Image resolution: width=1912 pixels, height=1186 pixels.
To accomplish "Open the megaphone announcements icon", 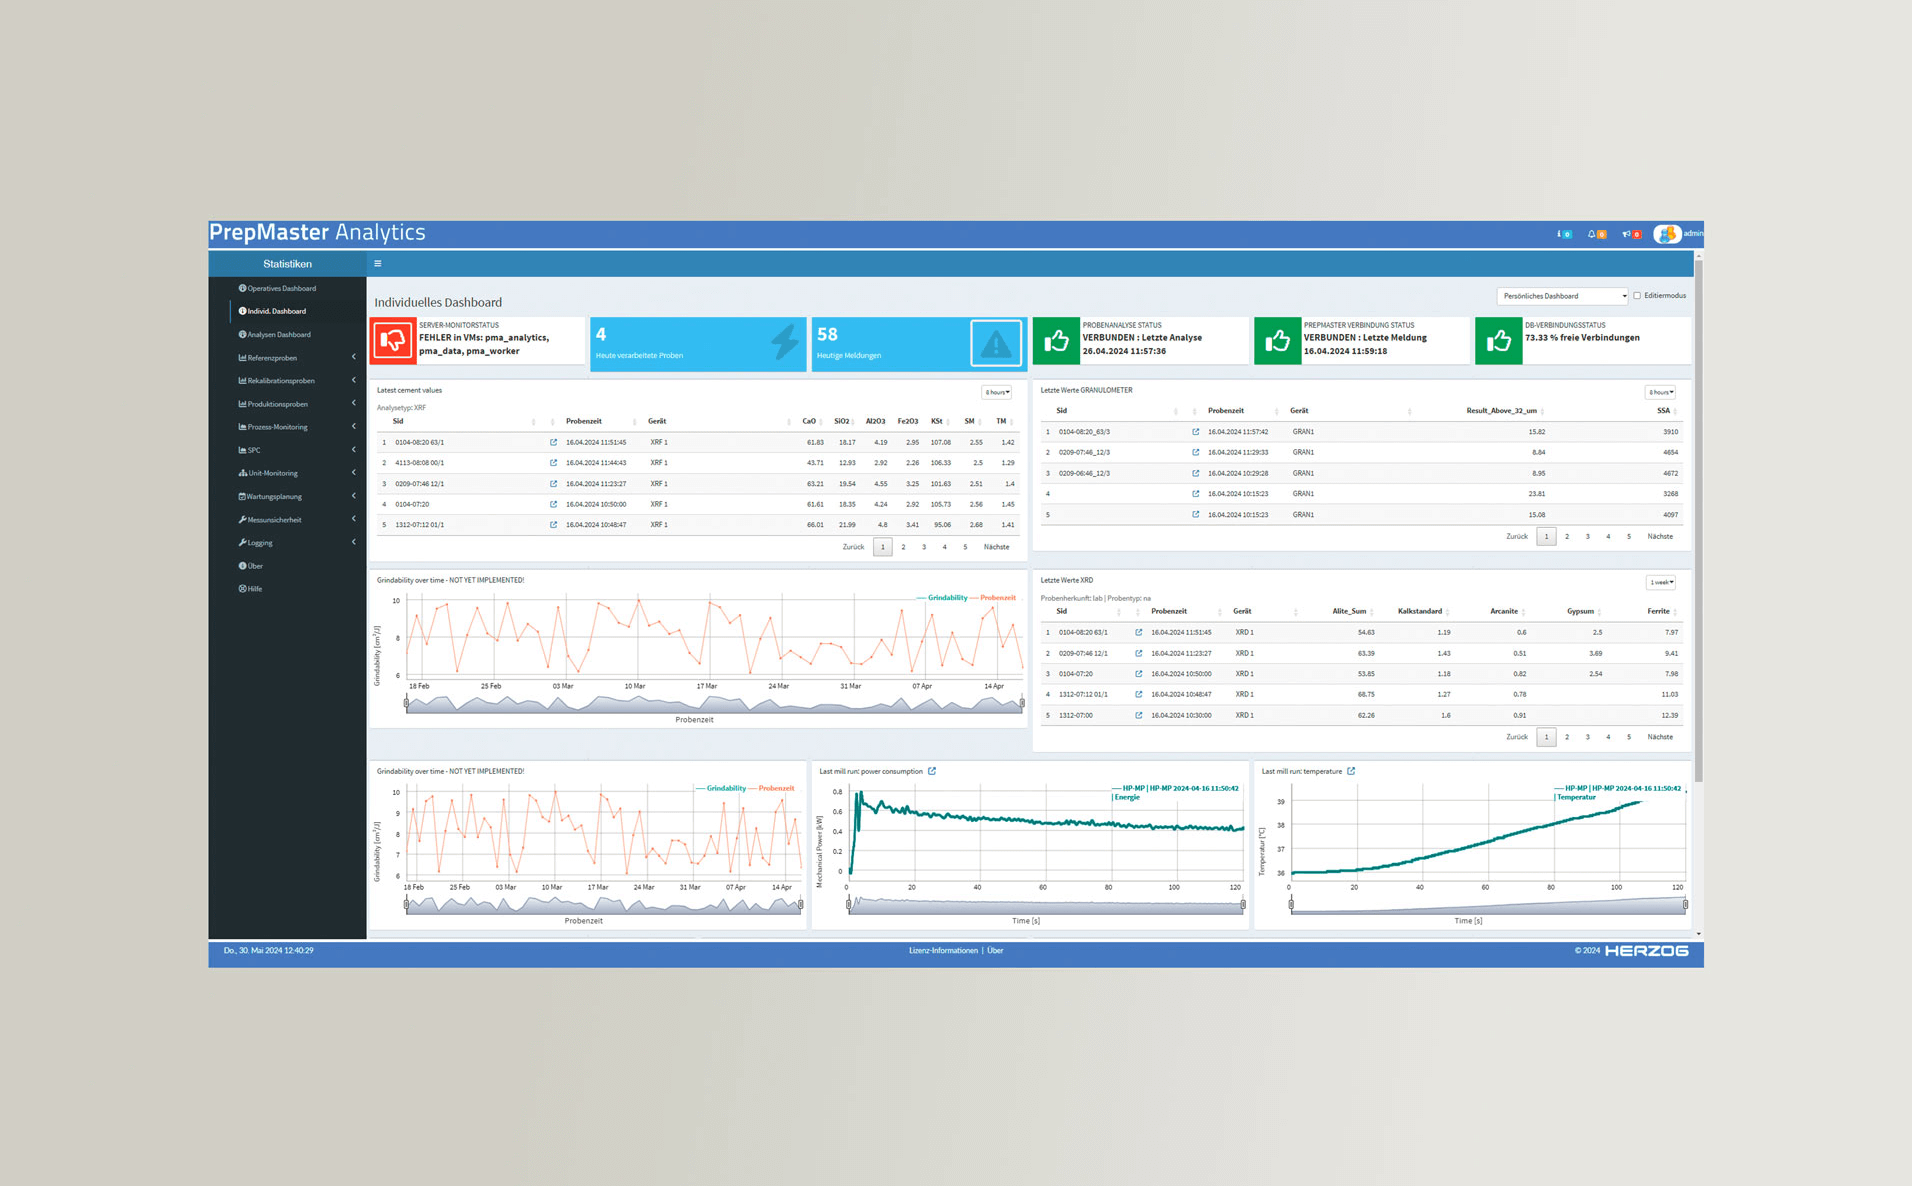I will [1631, 234].
